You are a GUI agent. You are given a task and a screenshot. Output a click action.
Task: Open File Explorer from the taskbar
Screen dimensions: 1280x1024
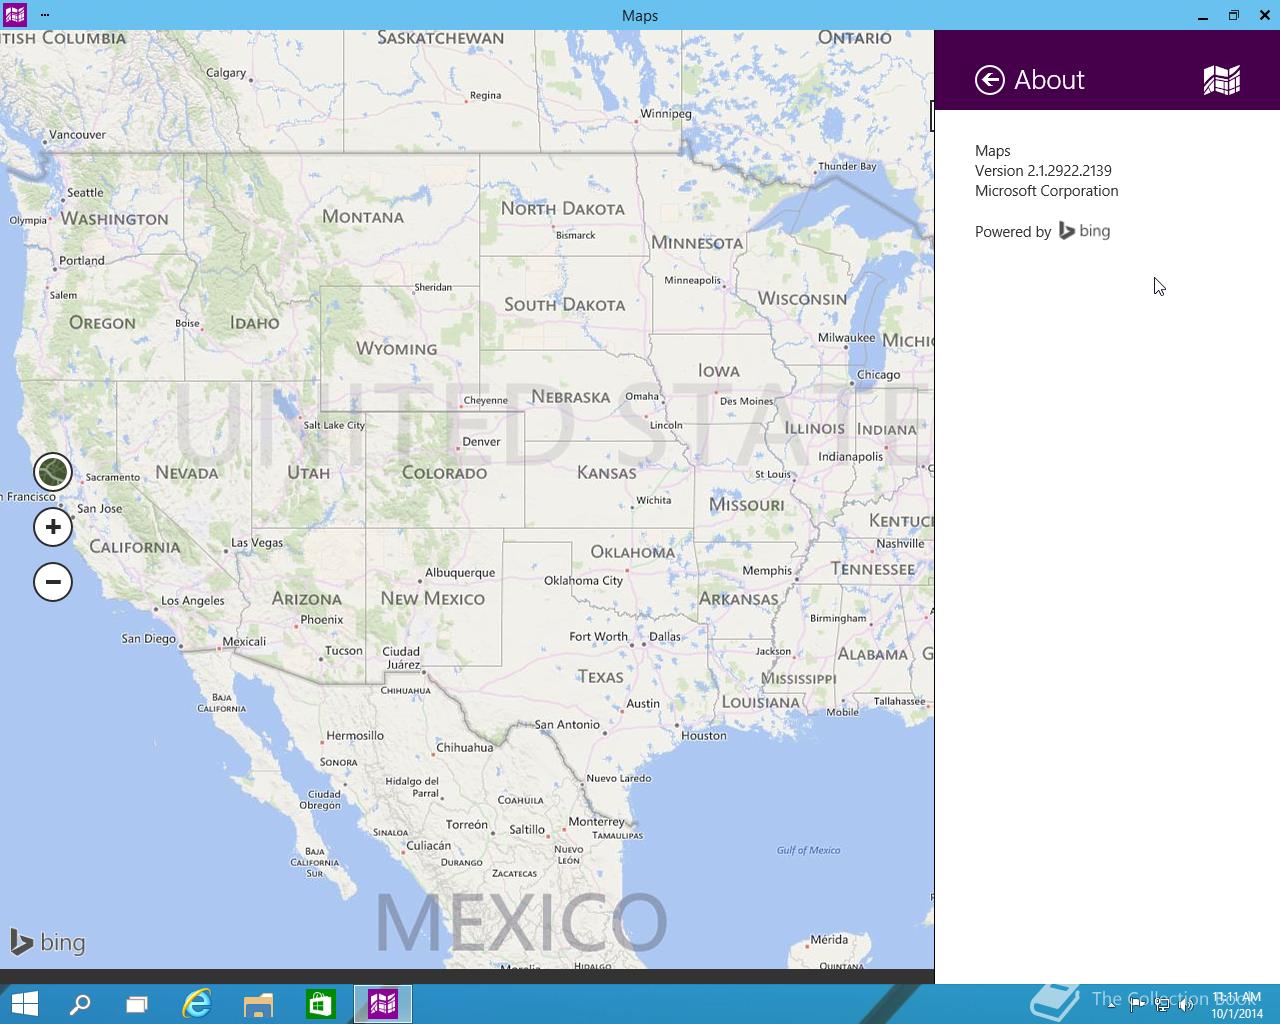tap(258, 1004)
